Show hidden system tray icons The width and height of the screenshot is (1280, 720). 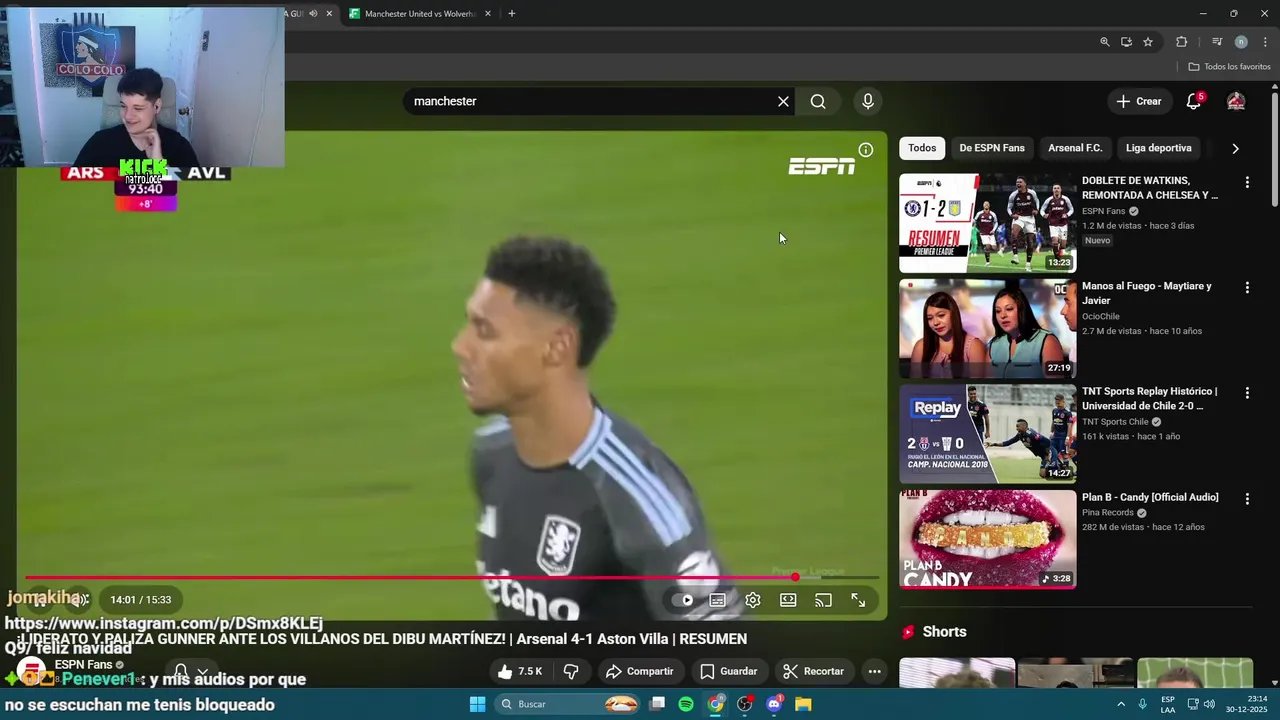[1121, 704]
